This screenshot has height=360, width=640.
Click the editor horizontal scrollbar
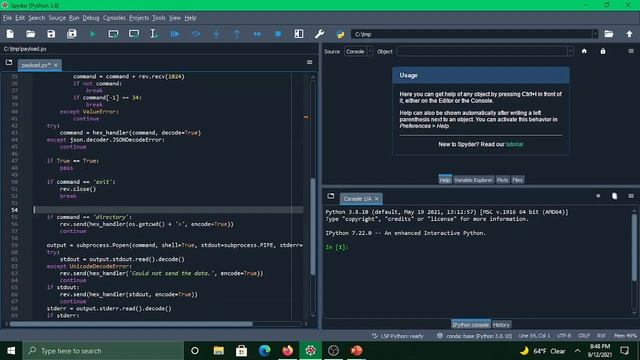131,324
